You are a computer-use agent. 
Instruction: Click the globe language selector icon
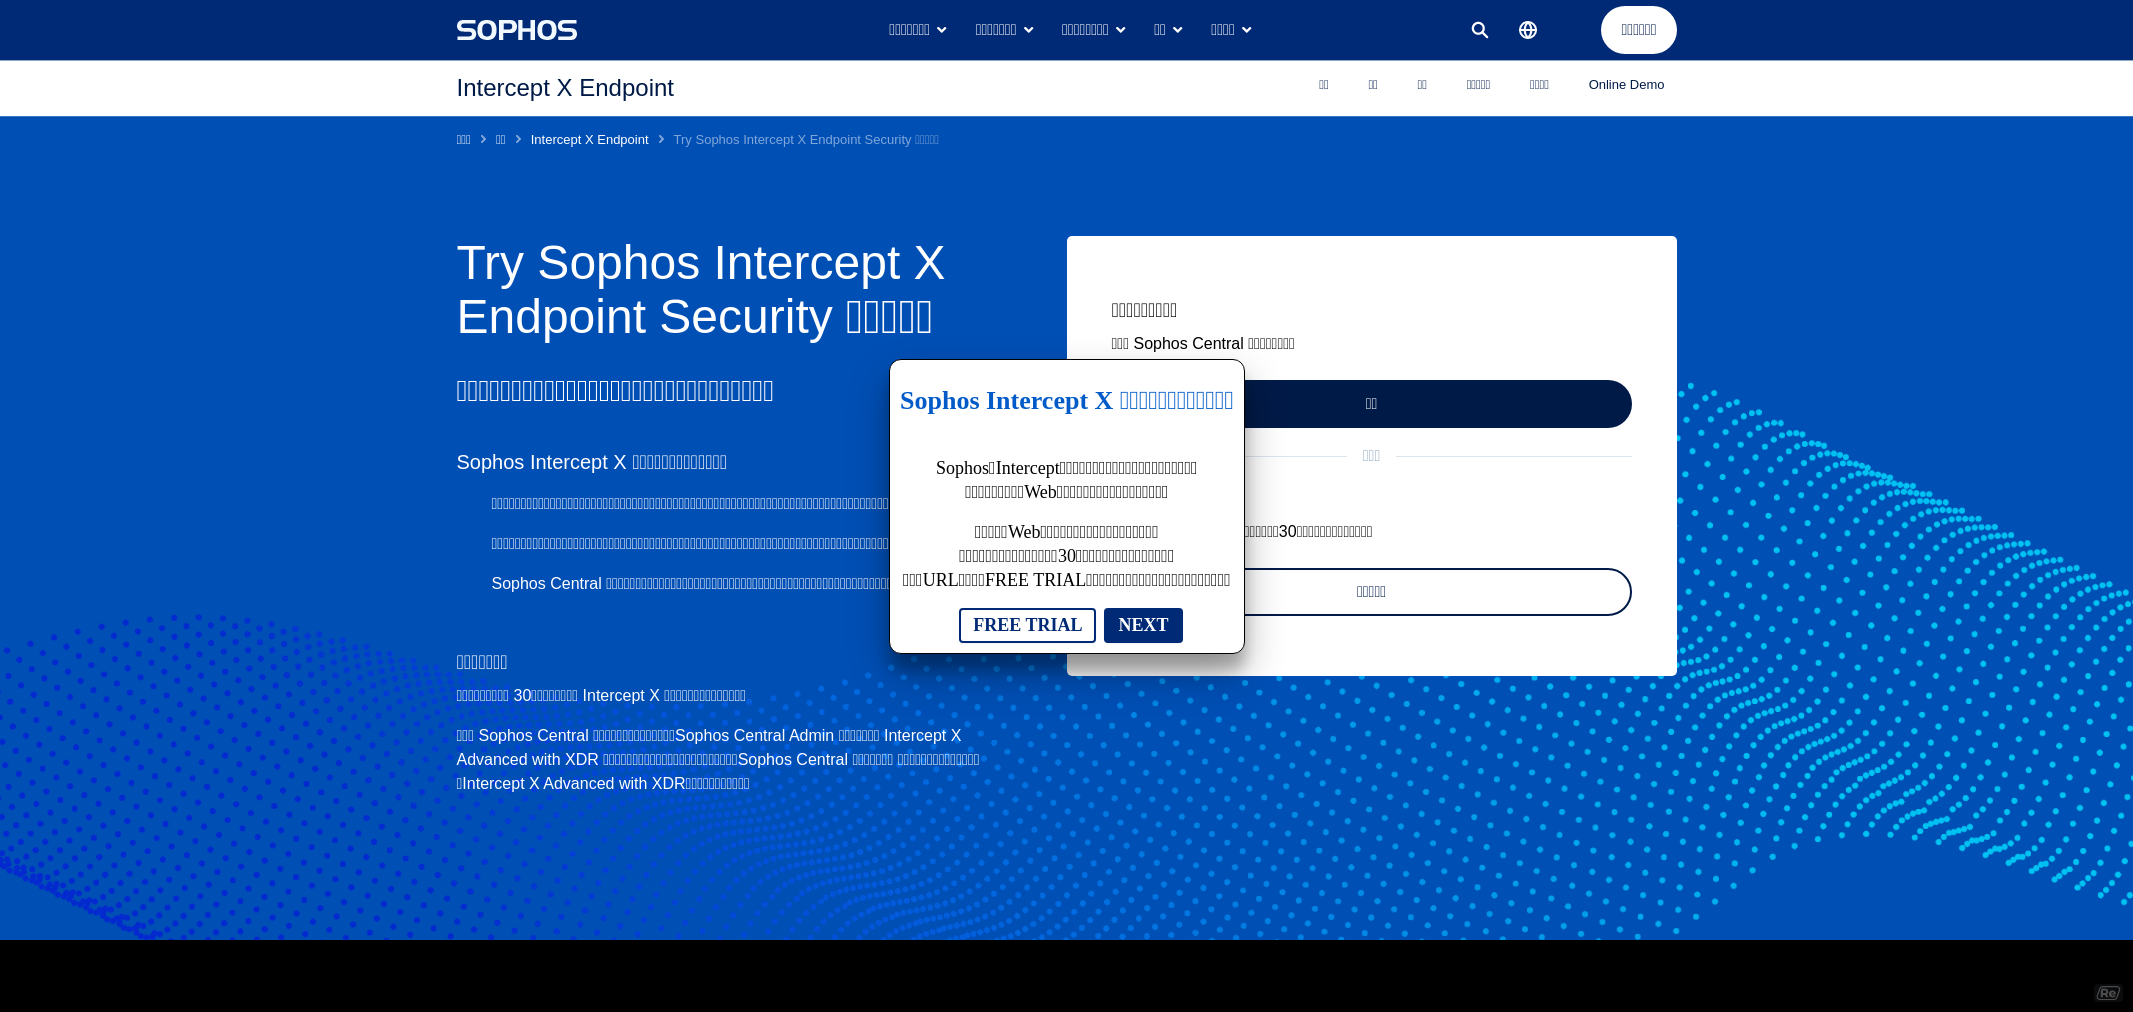[x=1528, y=30]
